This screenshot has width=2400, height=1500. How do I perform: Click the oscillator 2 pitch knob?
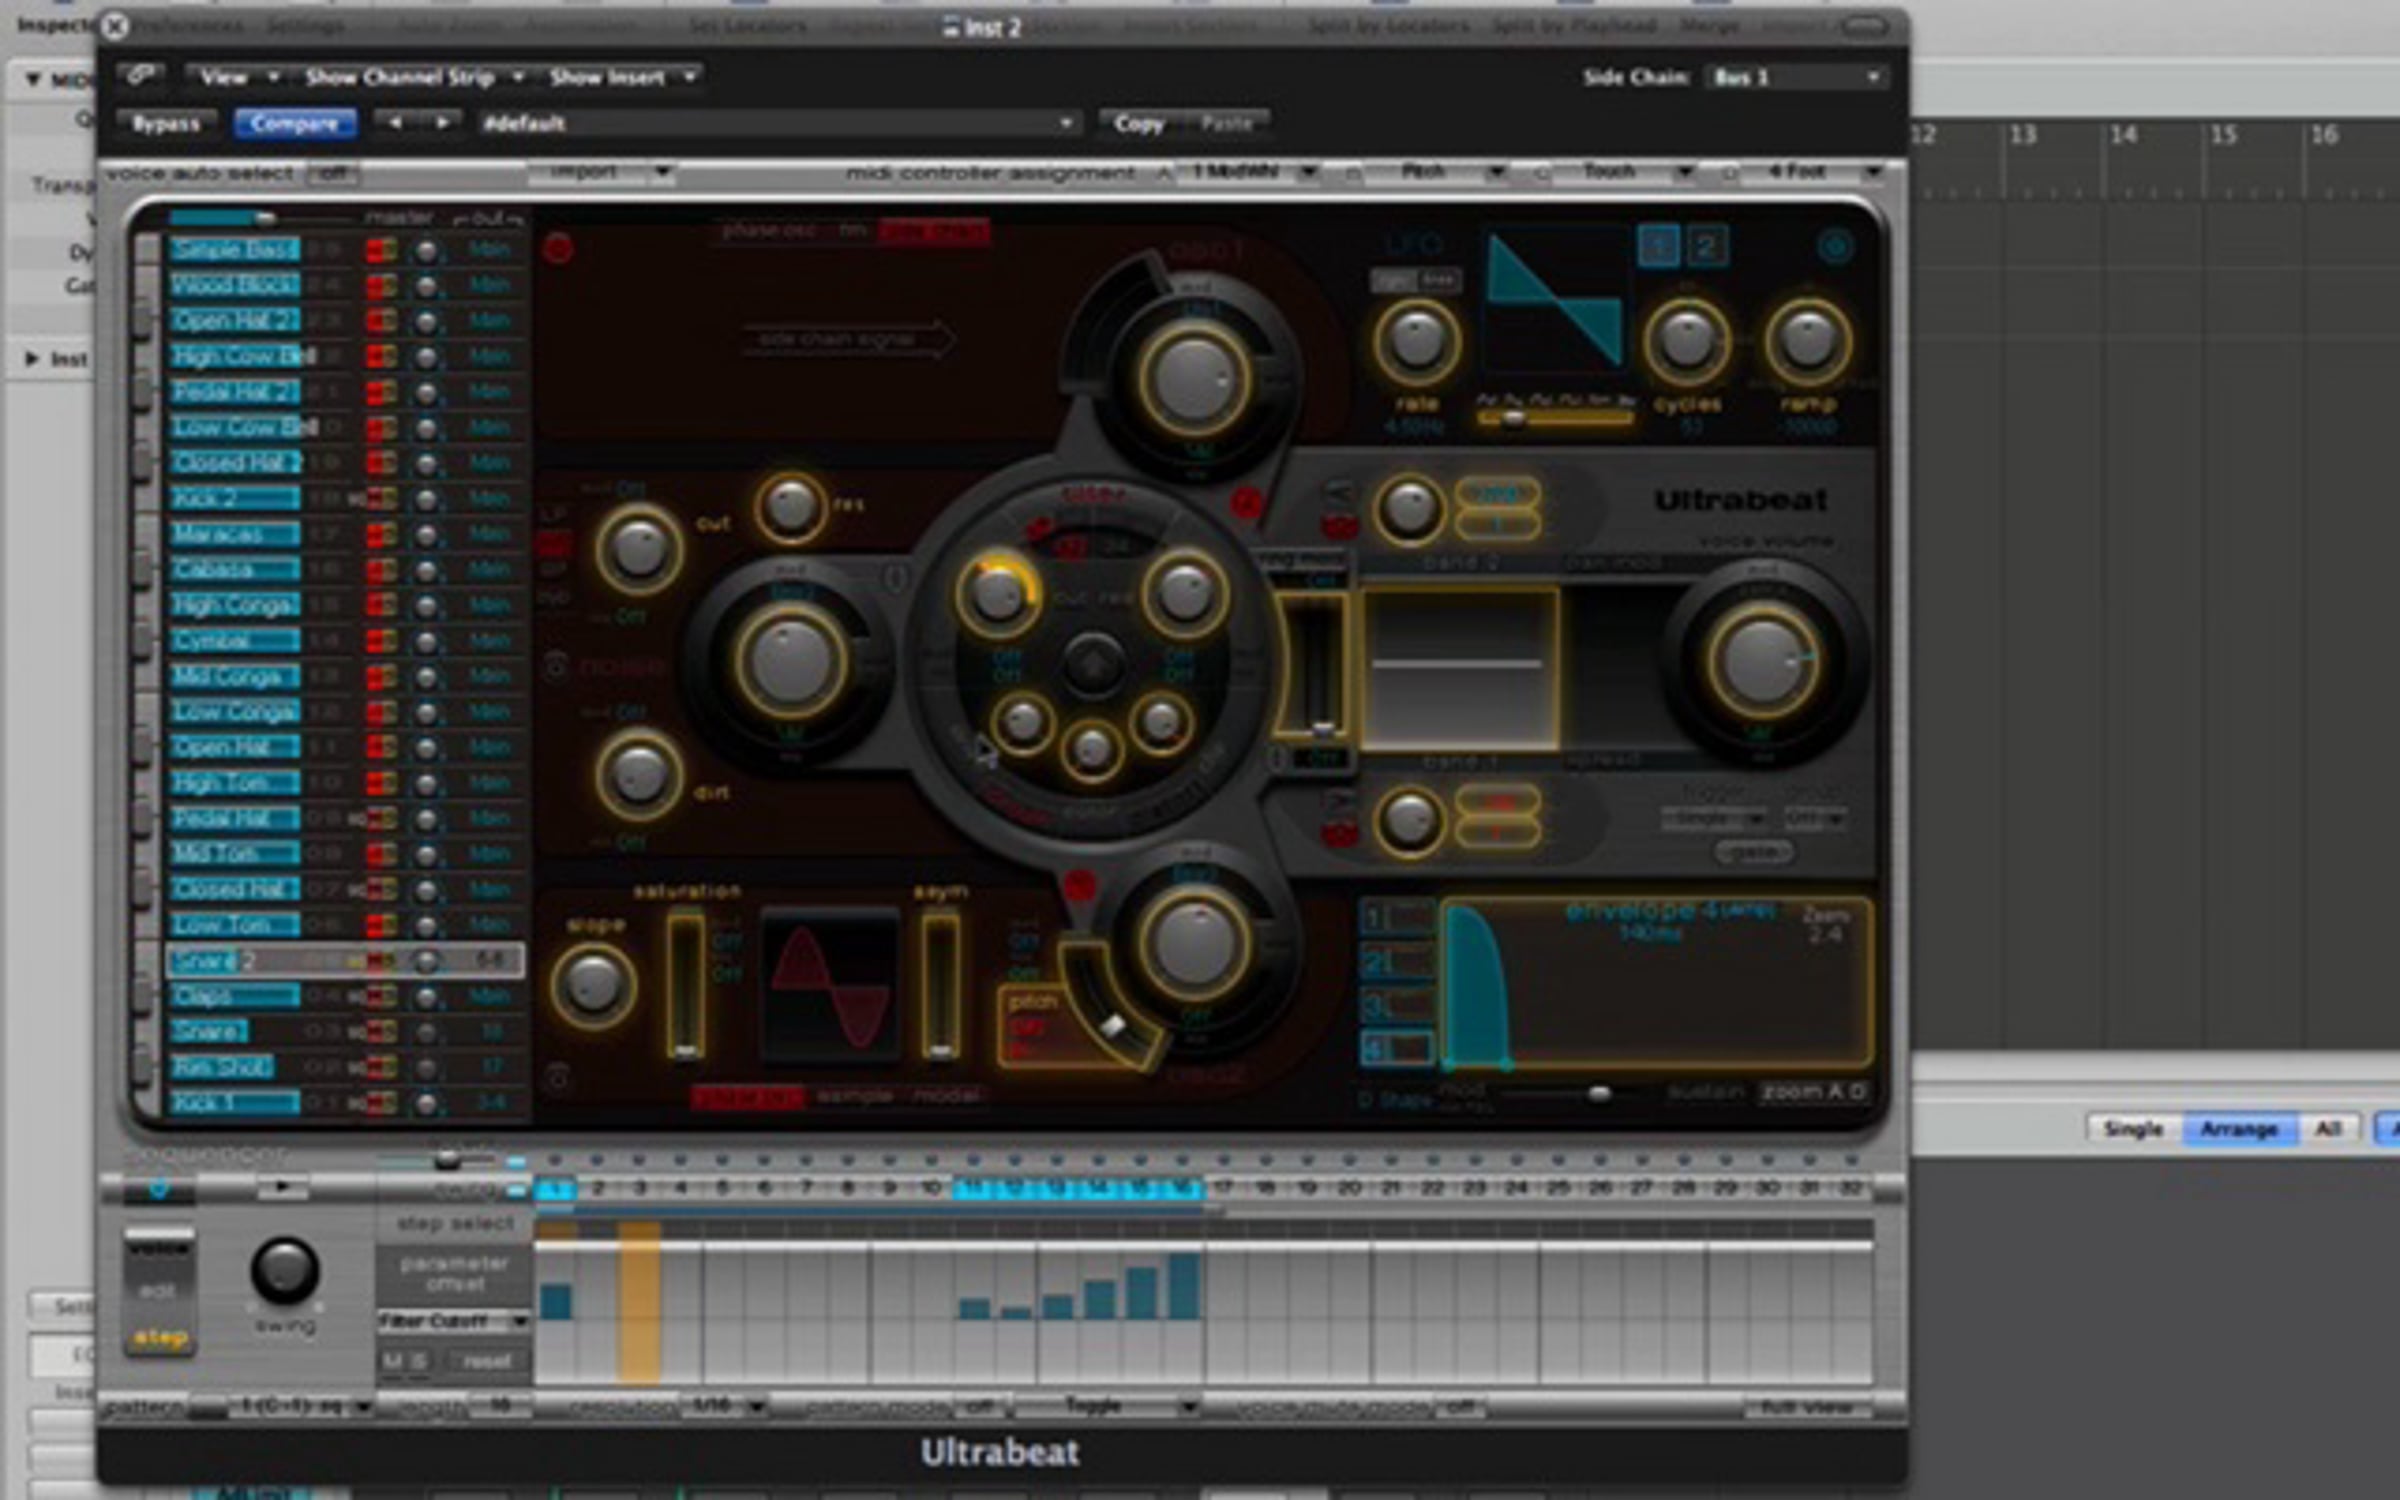tap(1193, 944)
